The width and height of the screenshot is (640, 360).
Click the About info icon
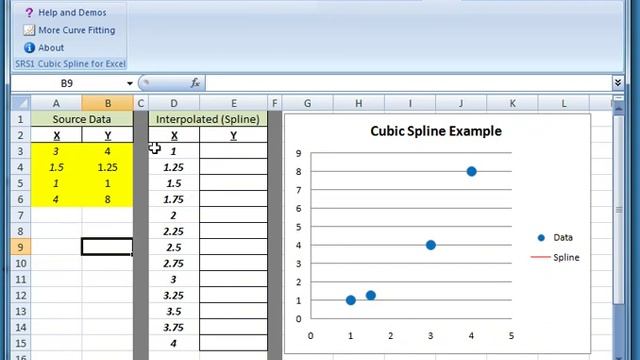coord(29,48)
